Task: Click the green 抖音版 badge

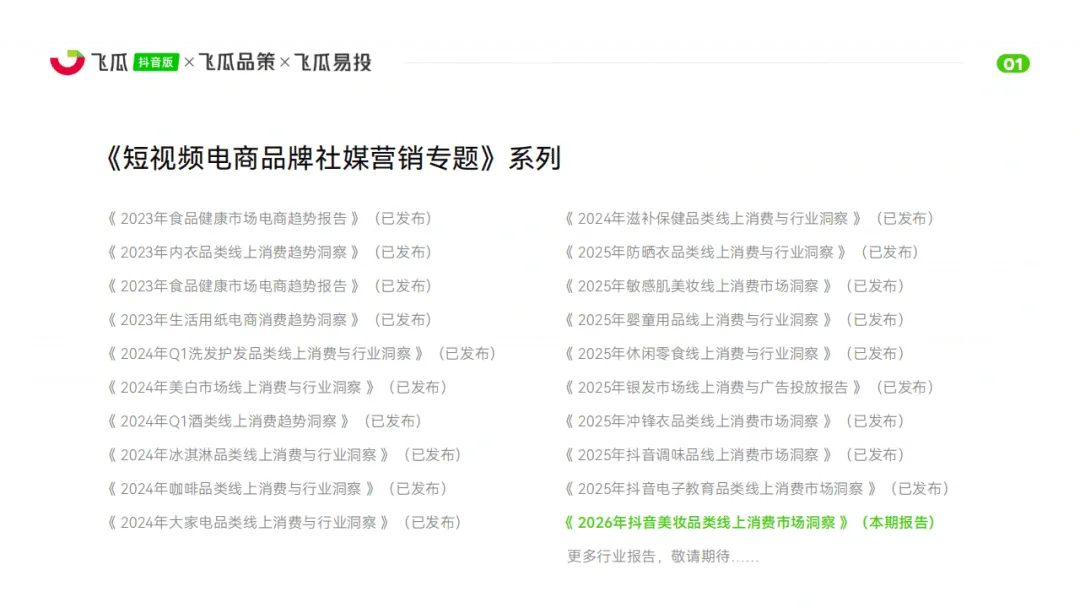Action: [x=156, y=62]
